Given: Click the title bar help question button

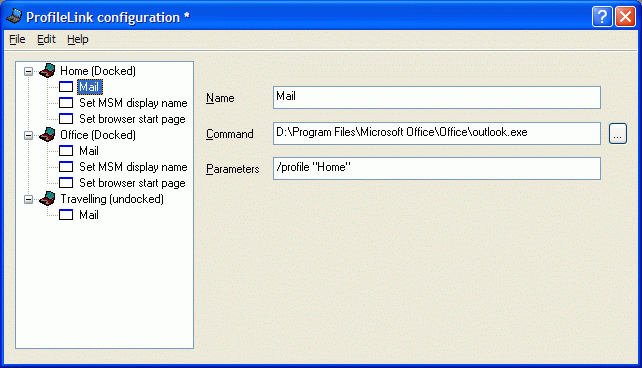Looking at the screenshot, I should click(602, 17).
